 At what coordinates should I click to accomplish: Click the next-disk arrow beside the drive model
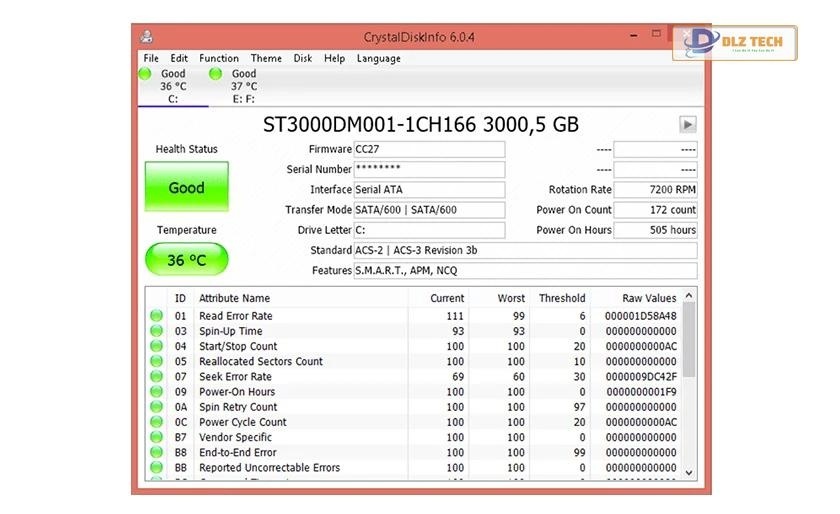coord(688,124)
